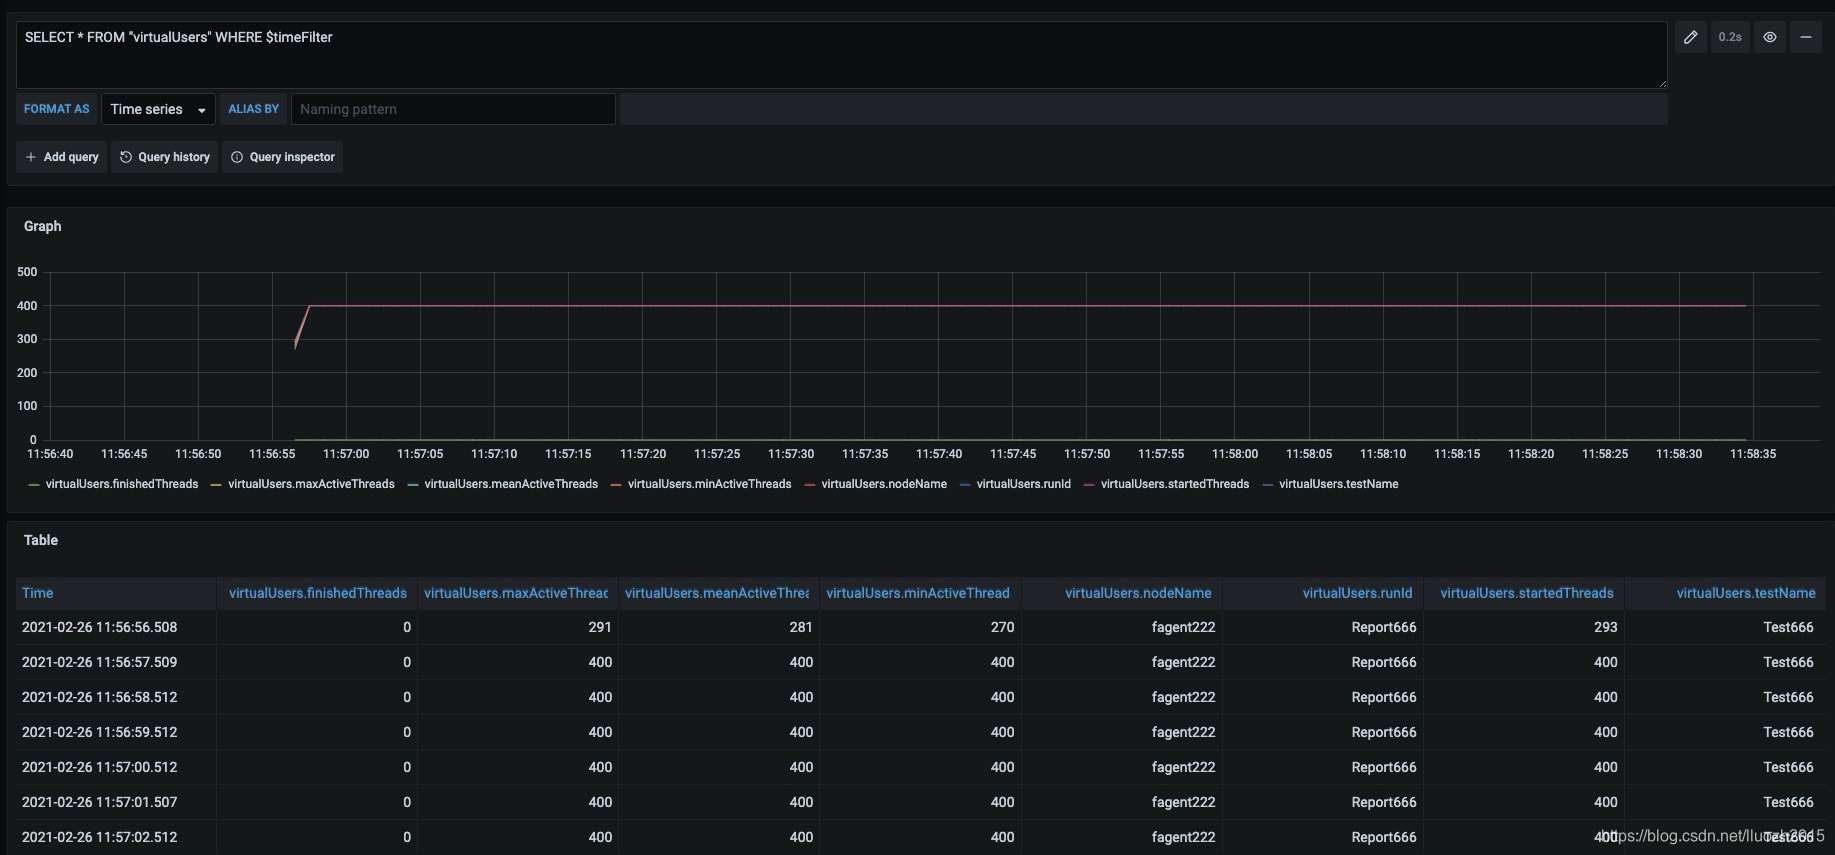The image size is (1835, 855).
Task: Sort by virtualUsers.maxActiveThreads column header
Action: click(x=516, y=593)
